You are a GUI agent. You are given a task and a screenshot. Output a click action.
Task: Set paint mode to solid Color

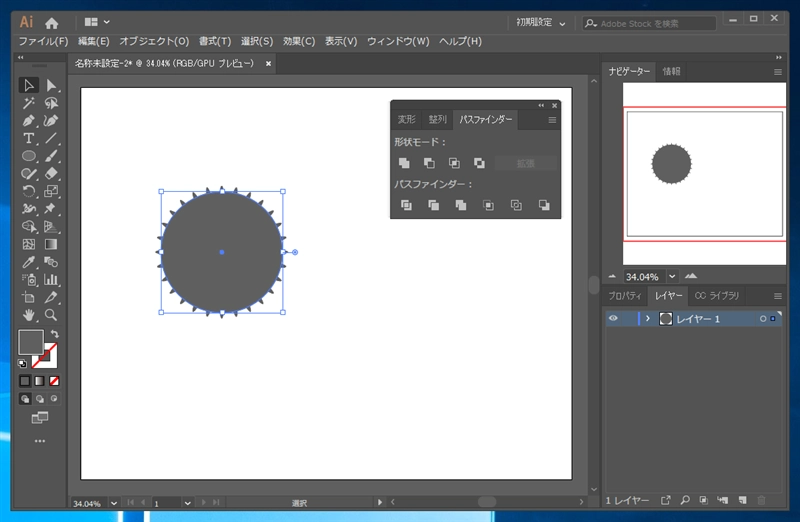[25, 381]
